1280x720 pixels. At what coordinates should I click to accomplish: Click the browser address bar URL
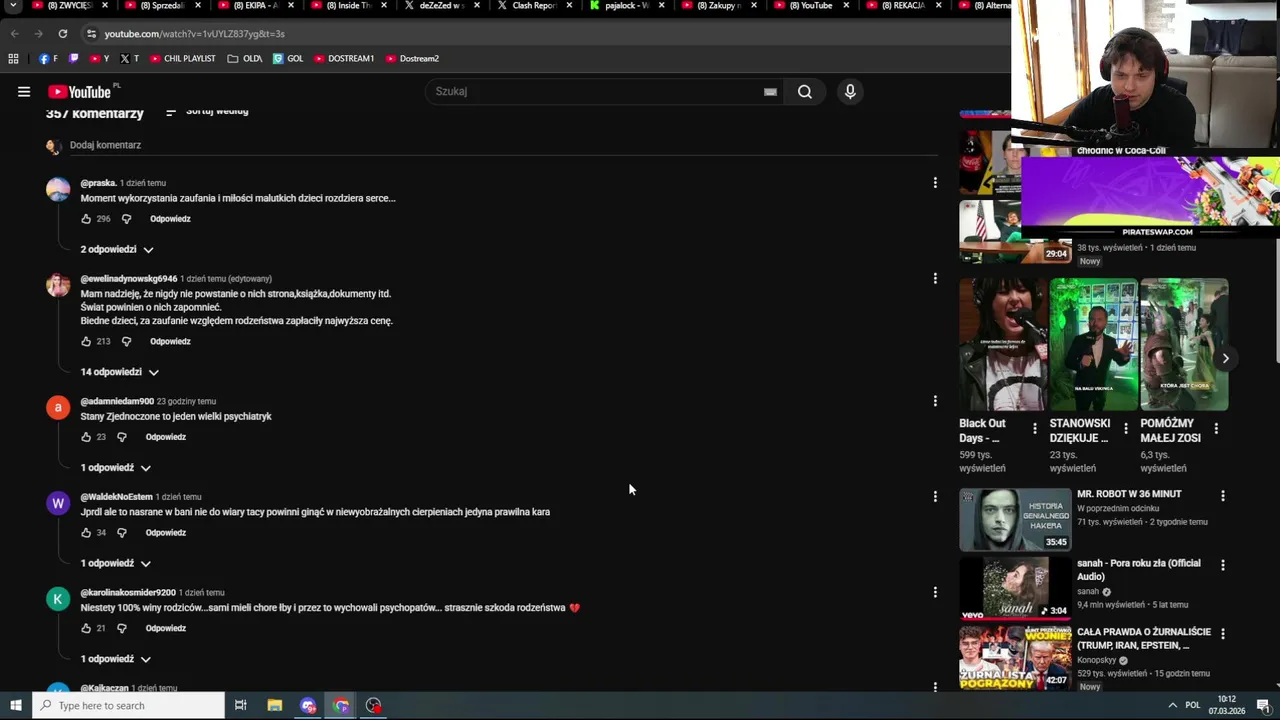pyautogui.click(x=194, y=34)
